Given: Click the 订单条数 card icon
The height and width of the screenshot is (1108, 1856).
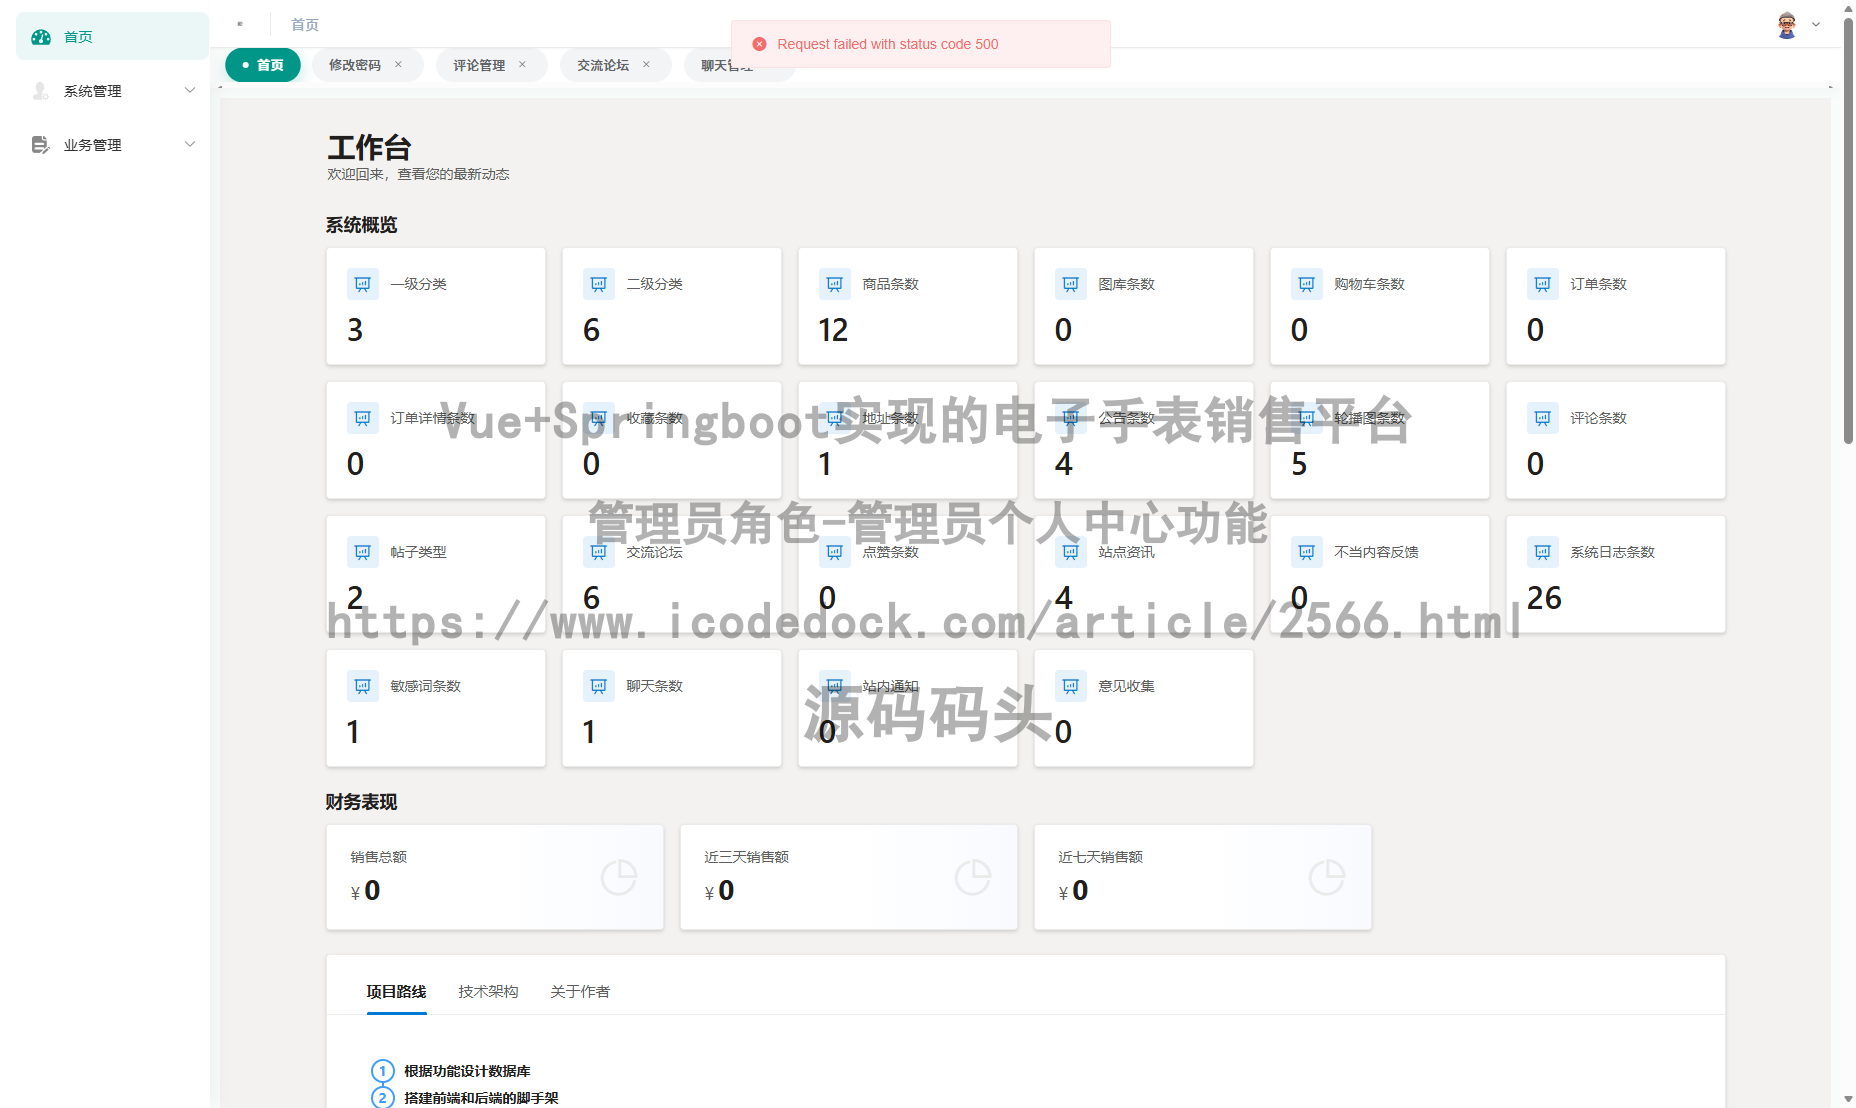Looking at the screenshot, I should (x=1542, y=284).
